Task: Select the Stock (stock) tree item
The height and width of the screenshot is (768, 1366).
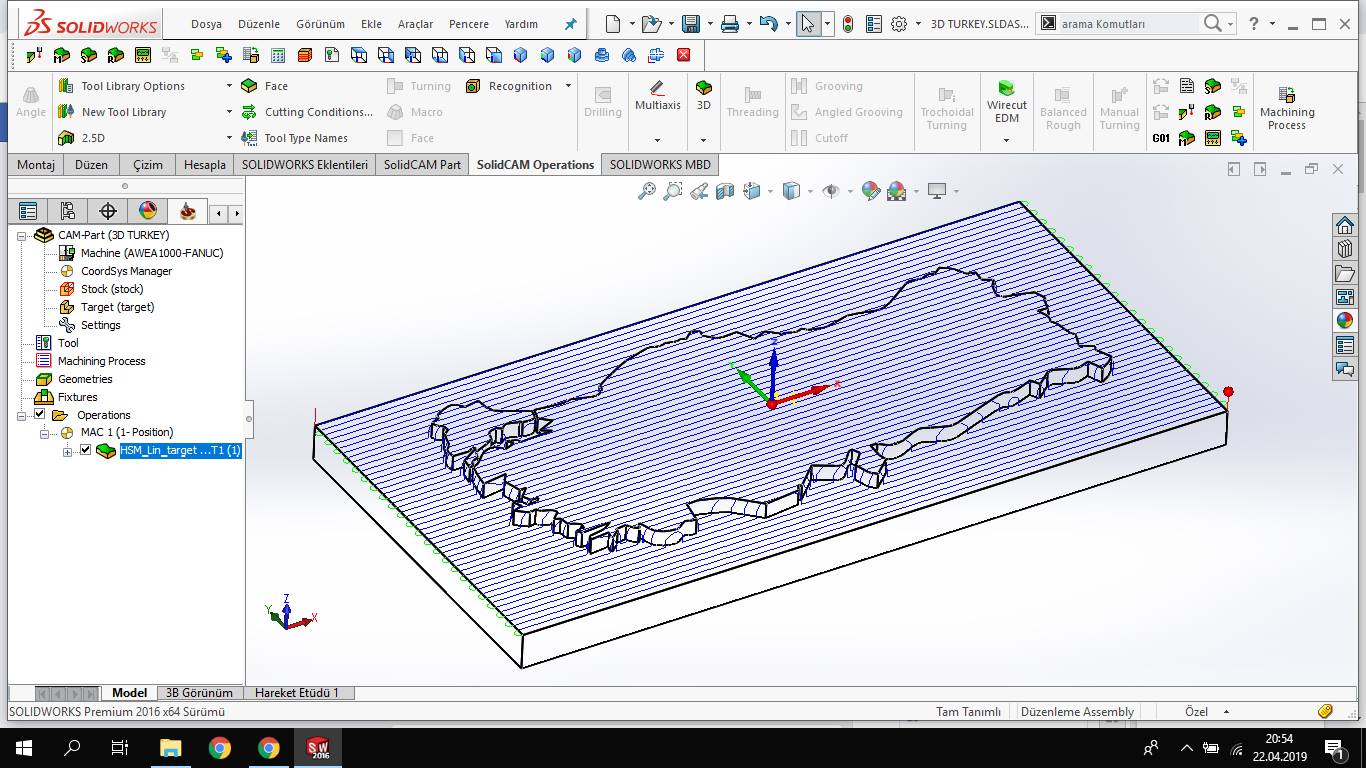Action: coord(101,289)
